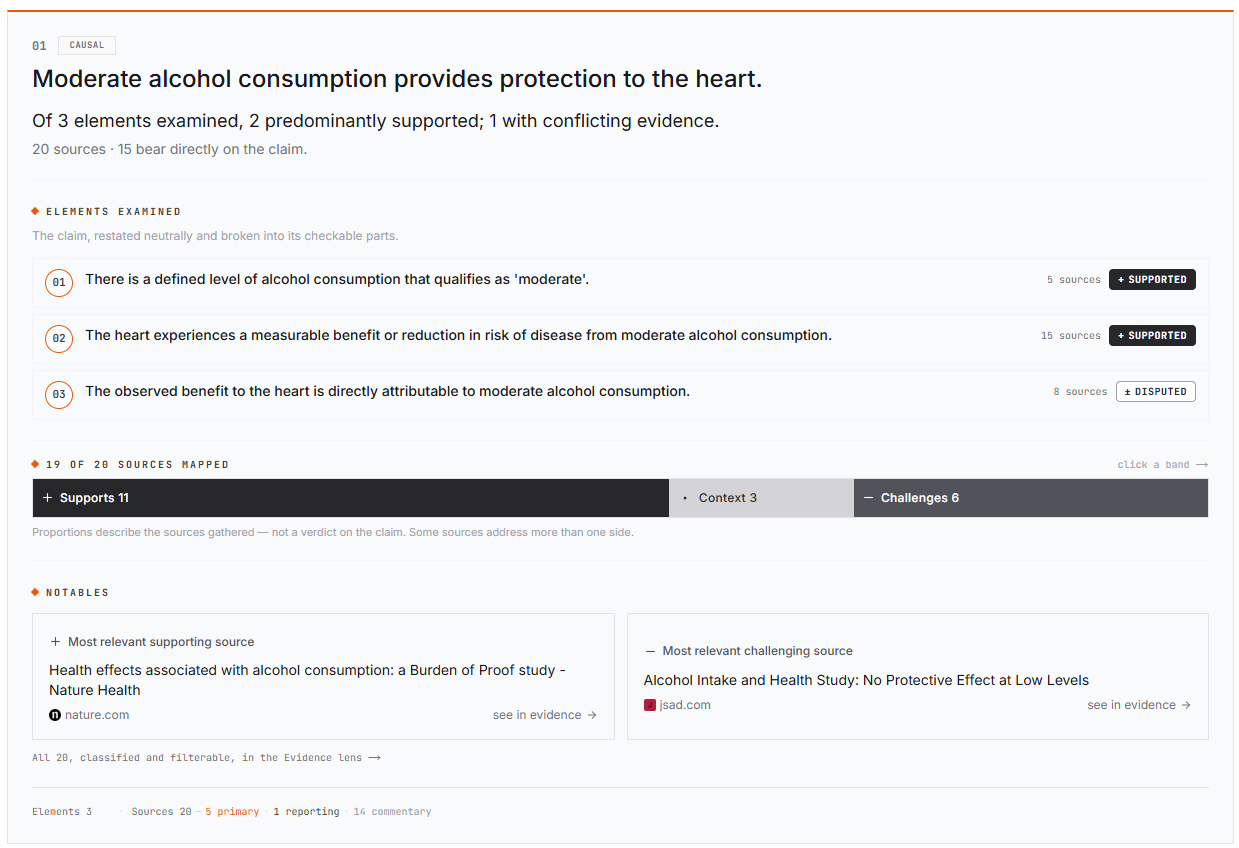Open 'see in evidence' for nature.com source
Screen dimensions: 1239x848
545,715
